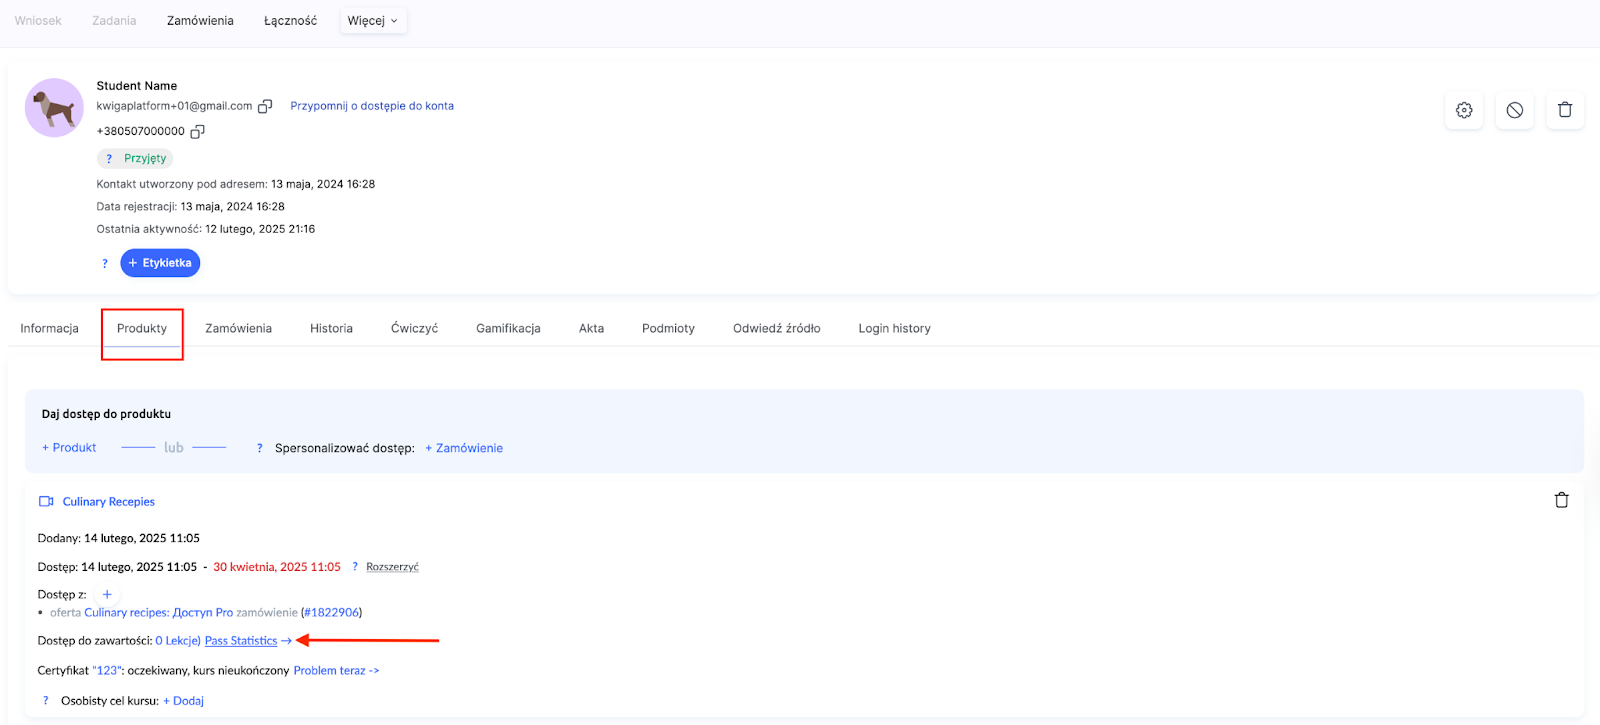1600x725 pixels.
Task: Delete the contact using the top trash icon
Action: click(1565, 110)
